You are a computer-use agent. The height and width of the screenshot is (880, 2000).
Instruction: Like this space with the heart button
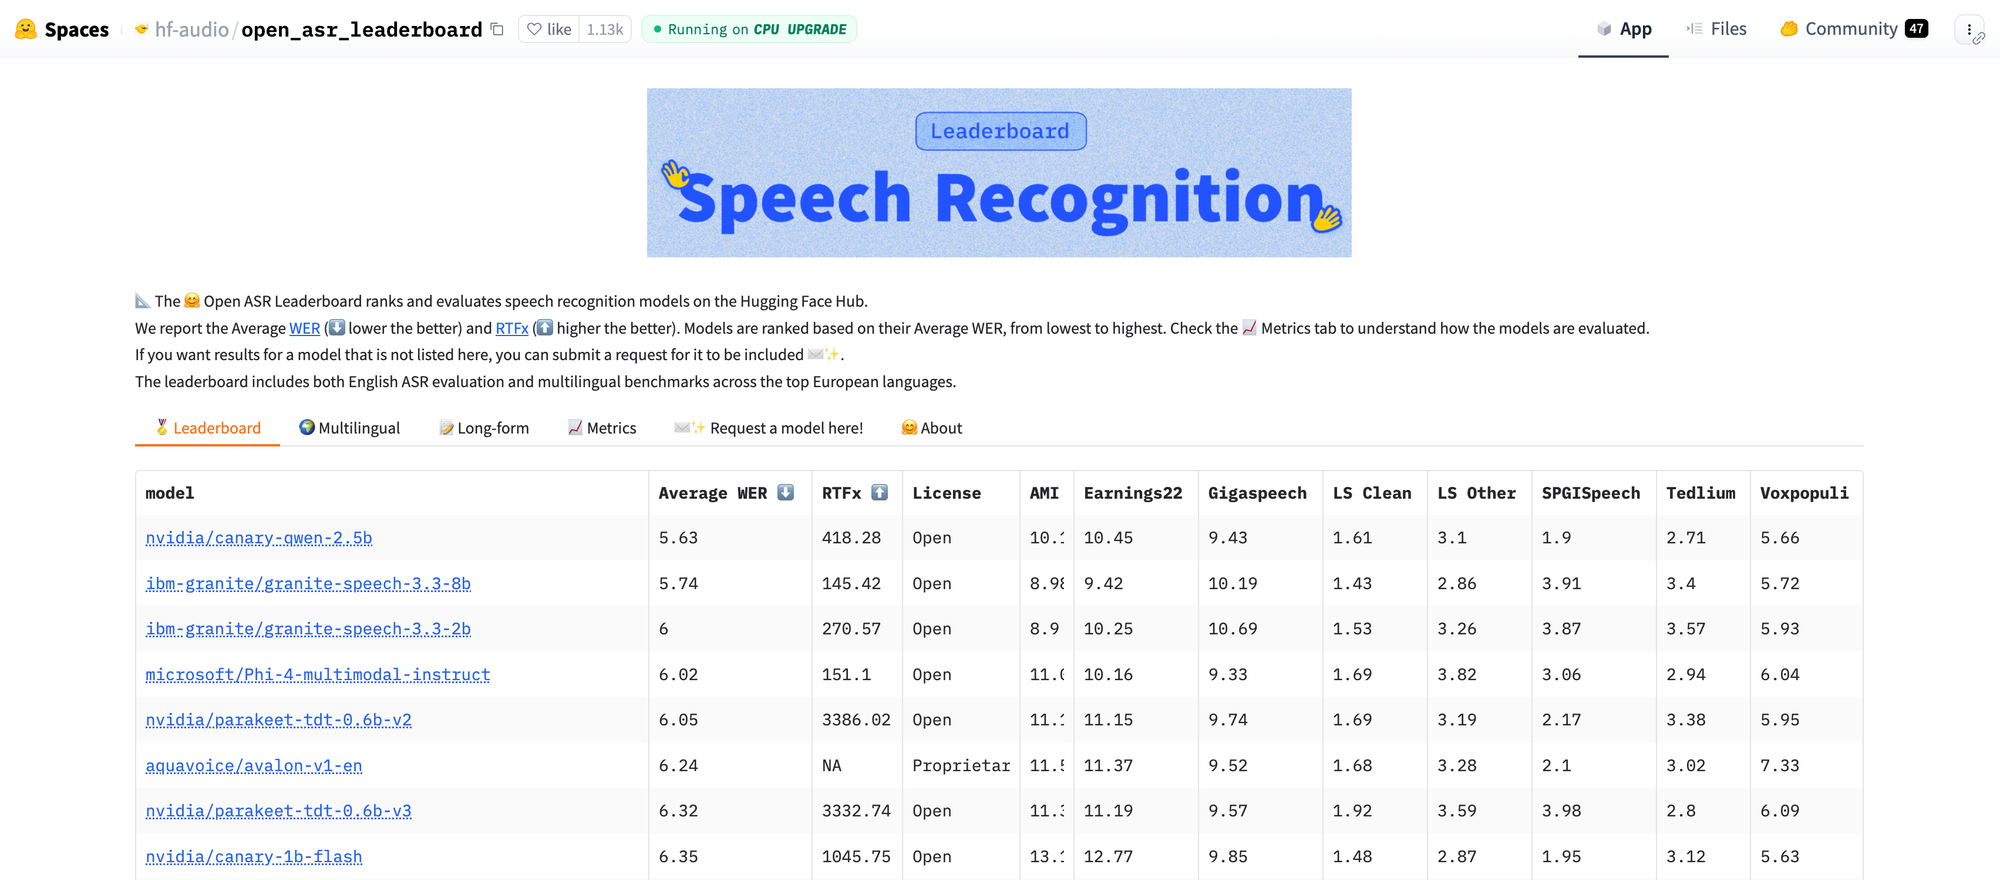point(548,29)
